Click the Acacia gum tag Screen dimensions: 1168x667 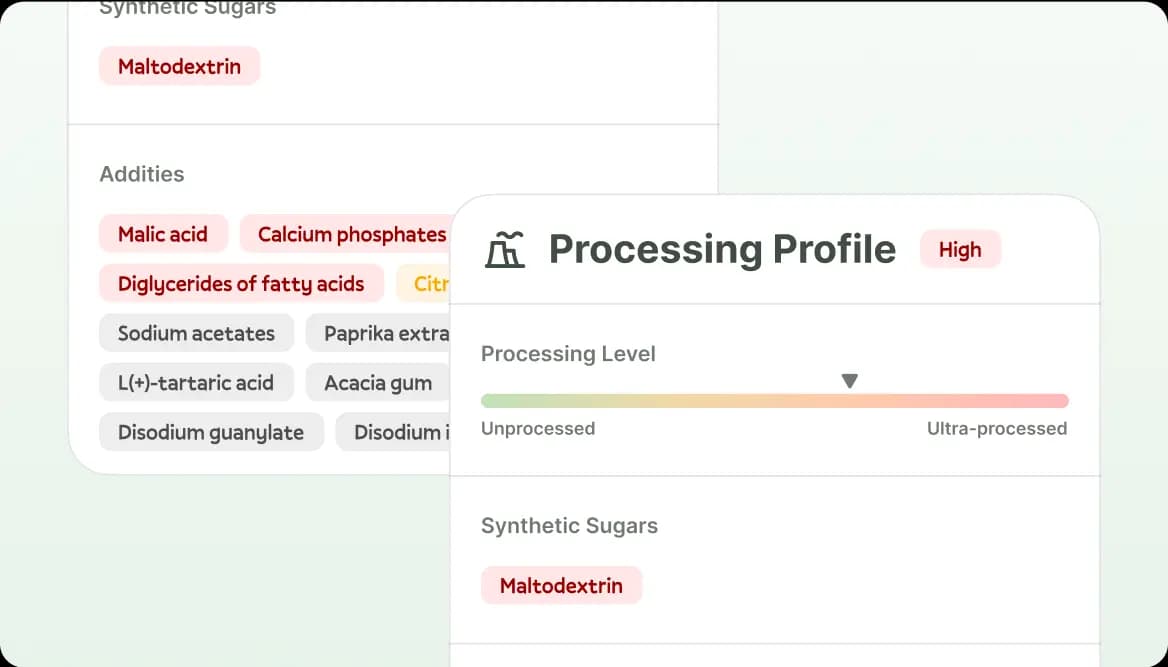[x=377, y=383]
